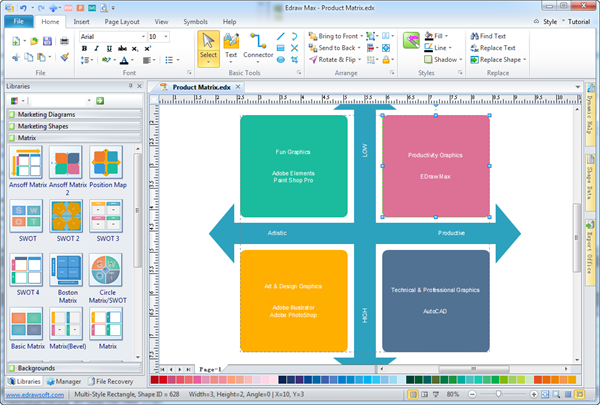
Task: Select the crop tool icon
Action: point(294,60)
